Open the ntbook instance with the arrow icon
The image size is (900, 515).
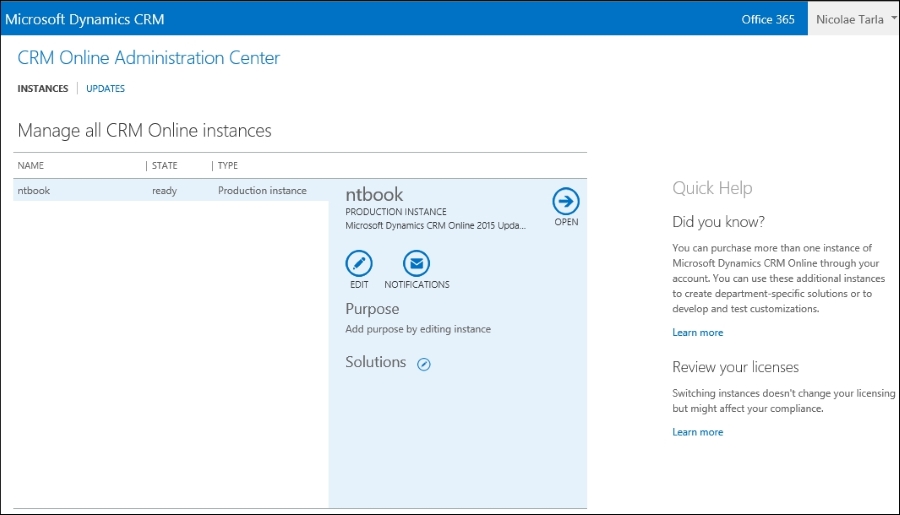[x=566, y=202]
